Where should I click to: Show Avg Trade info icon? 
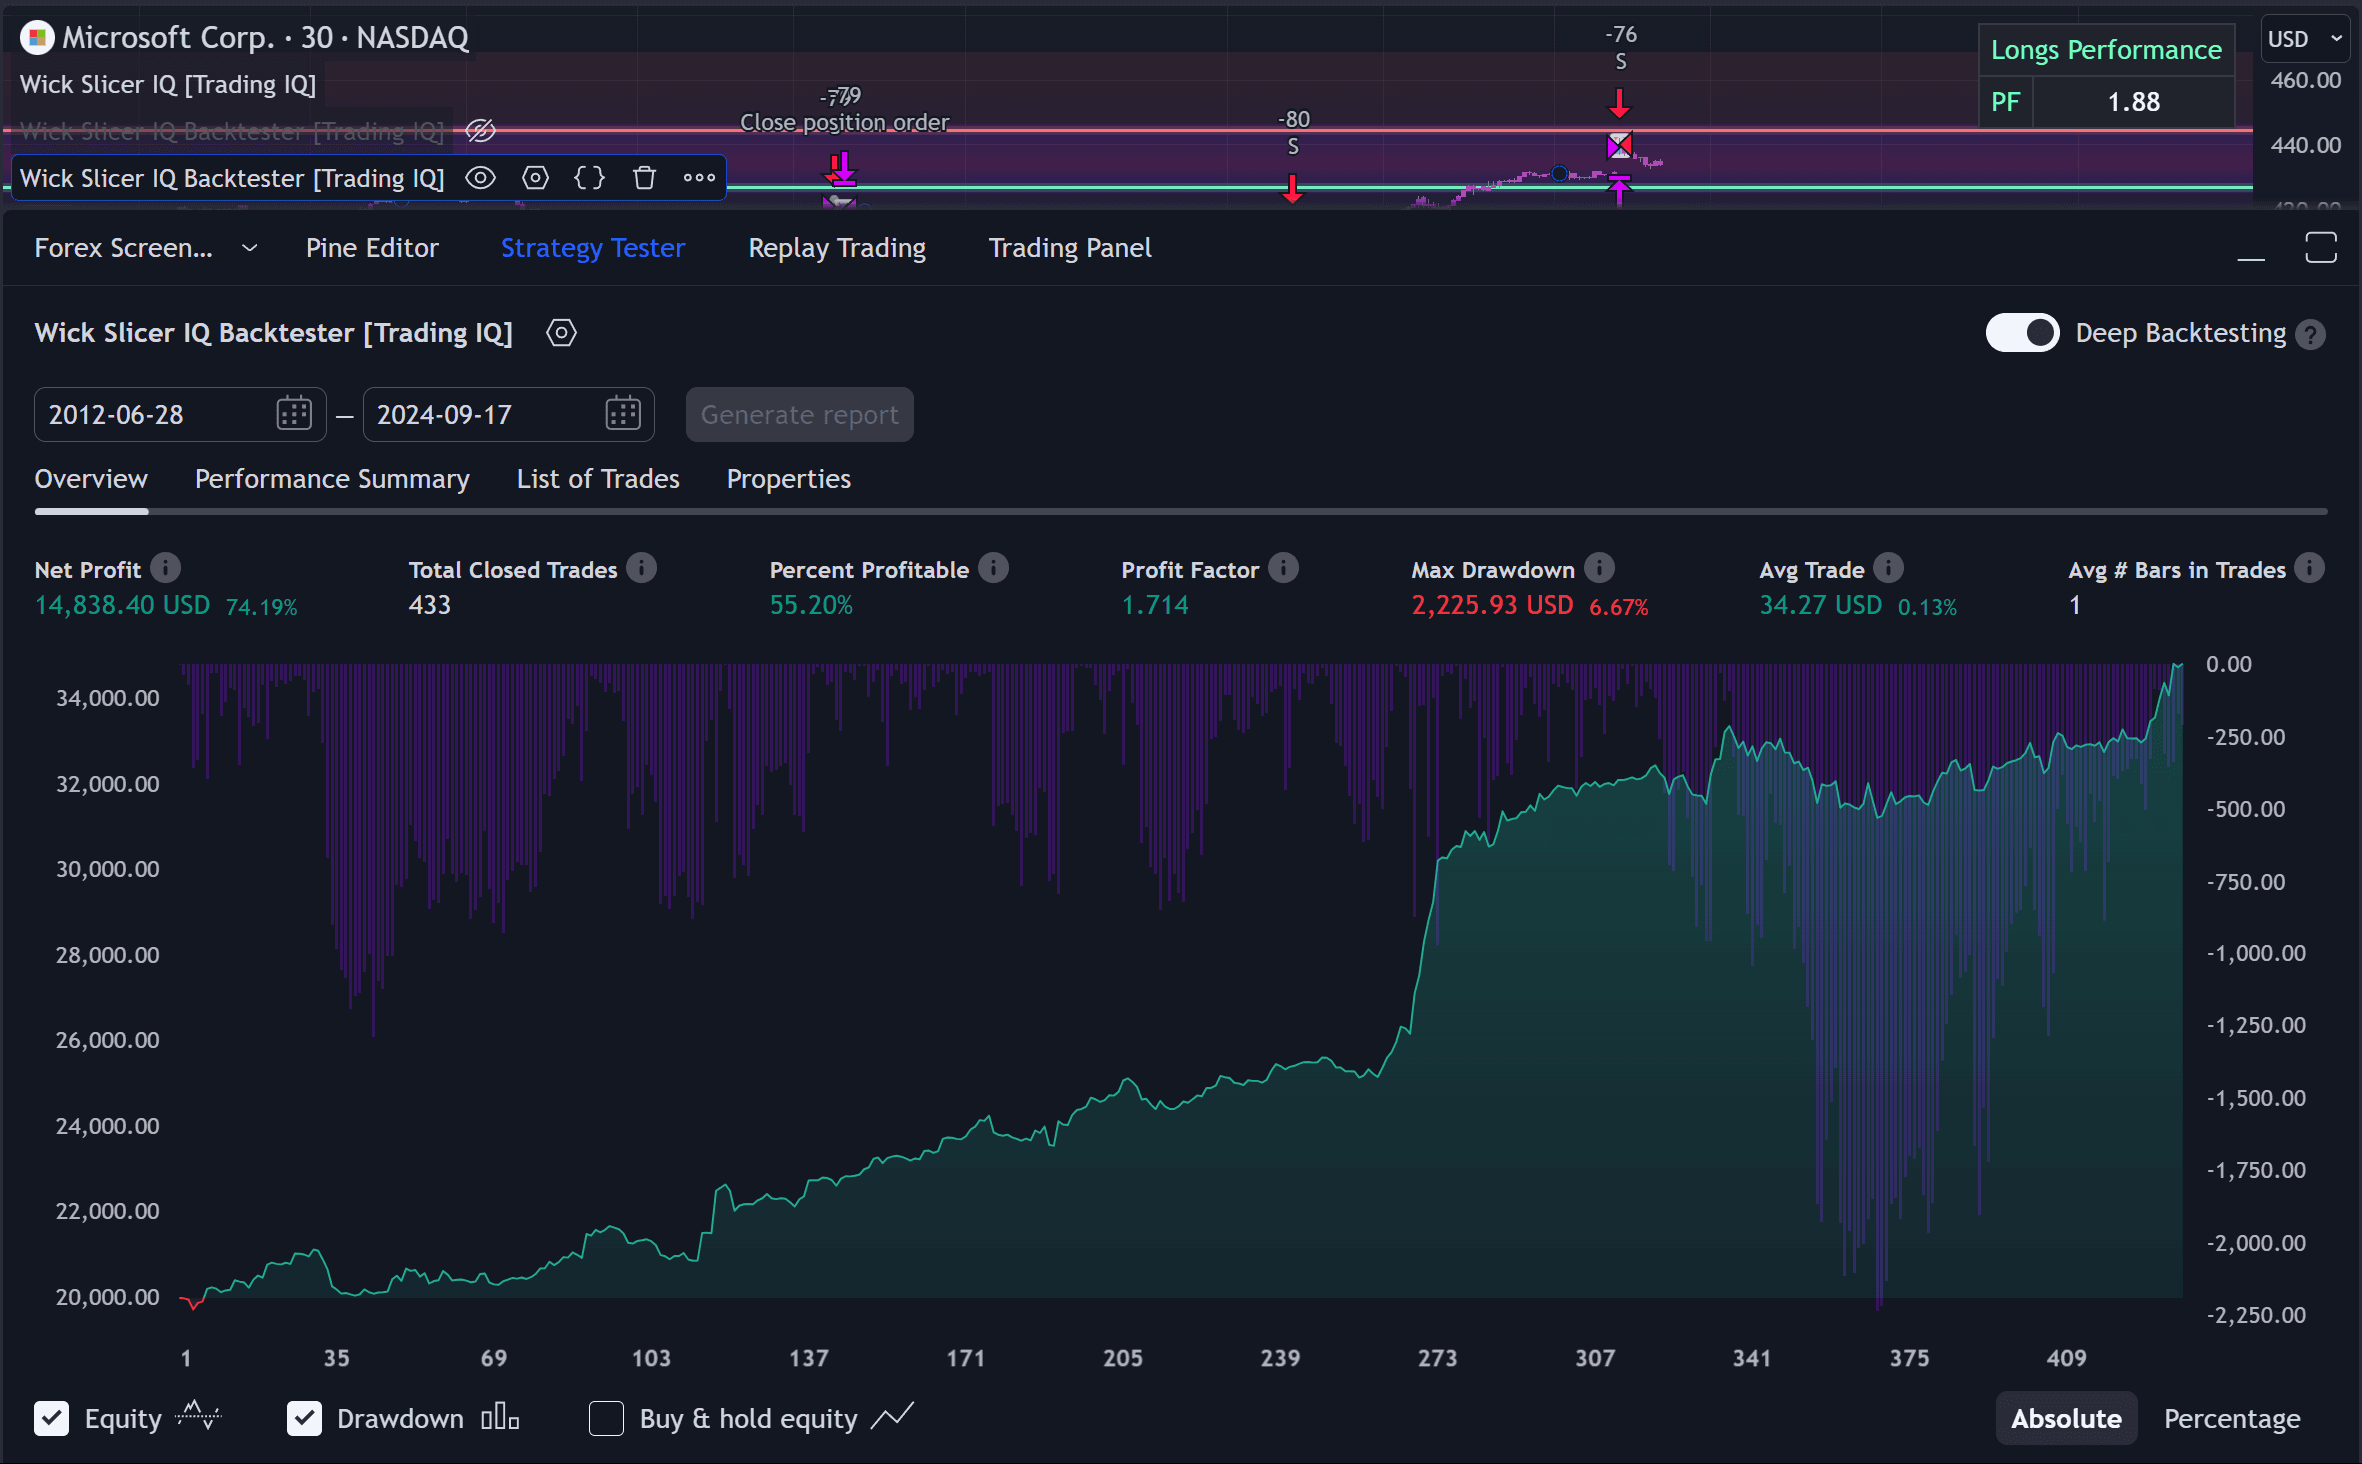point(1888,568)
